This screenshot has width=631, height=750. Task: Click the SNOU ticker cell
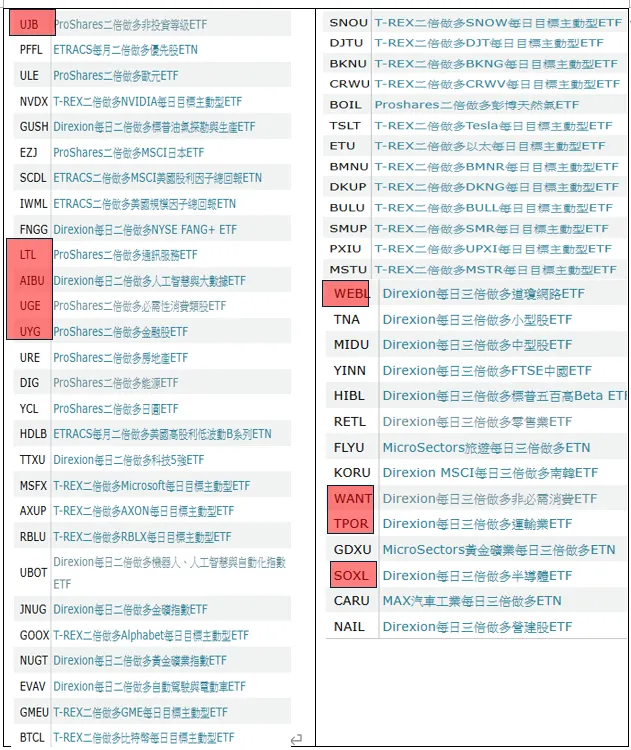pos(349,22)
